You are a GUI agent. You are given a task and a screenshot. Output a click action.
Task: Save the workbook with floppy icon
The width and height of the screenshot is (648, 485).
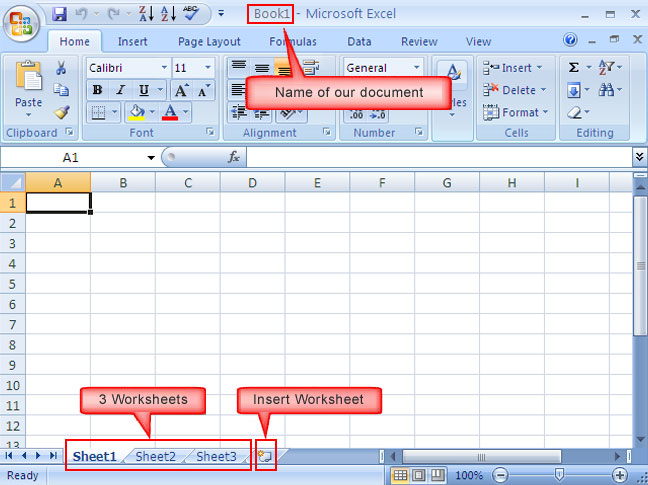tap(60, 14)
